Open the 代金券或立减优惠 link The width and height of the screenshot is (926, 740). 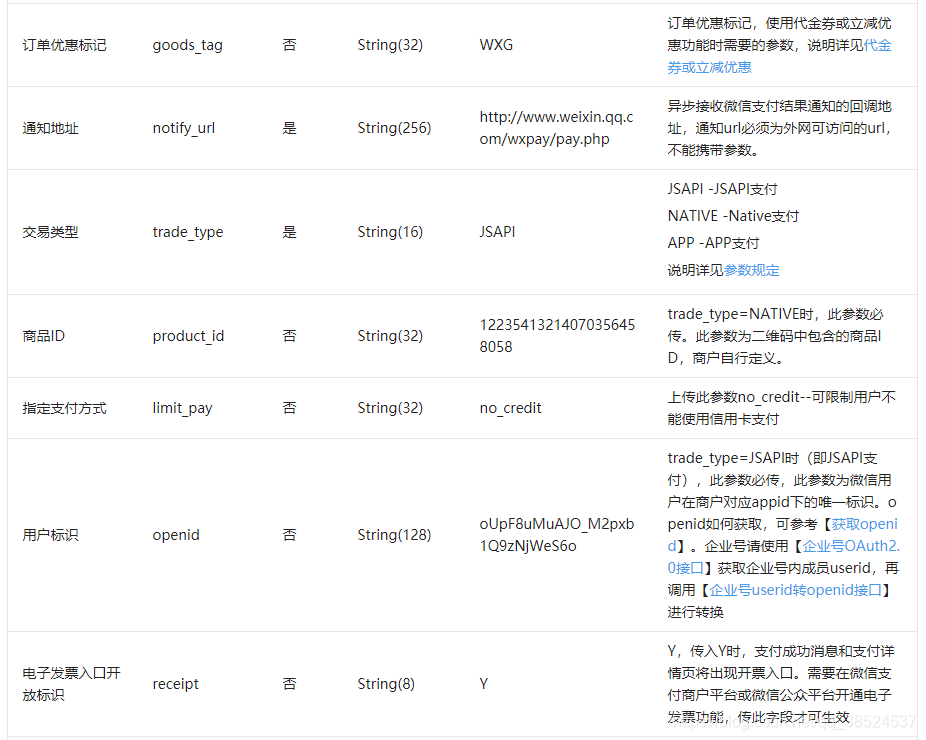[780, 56]
